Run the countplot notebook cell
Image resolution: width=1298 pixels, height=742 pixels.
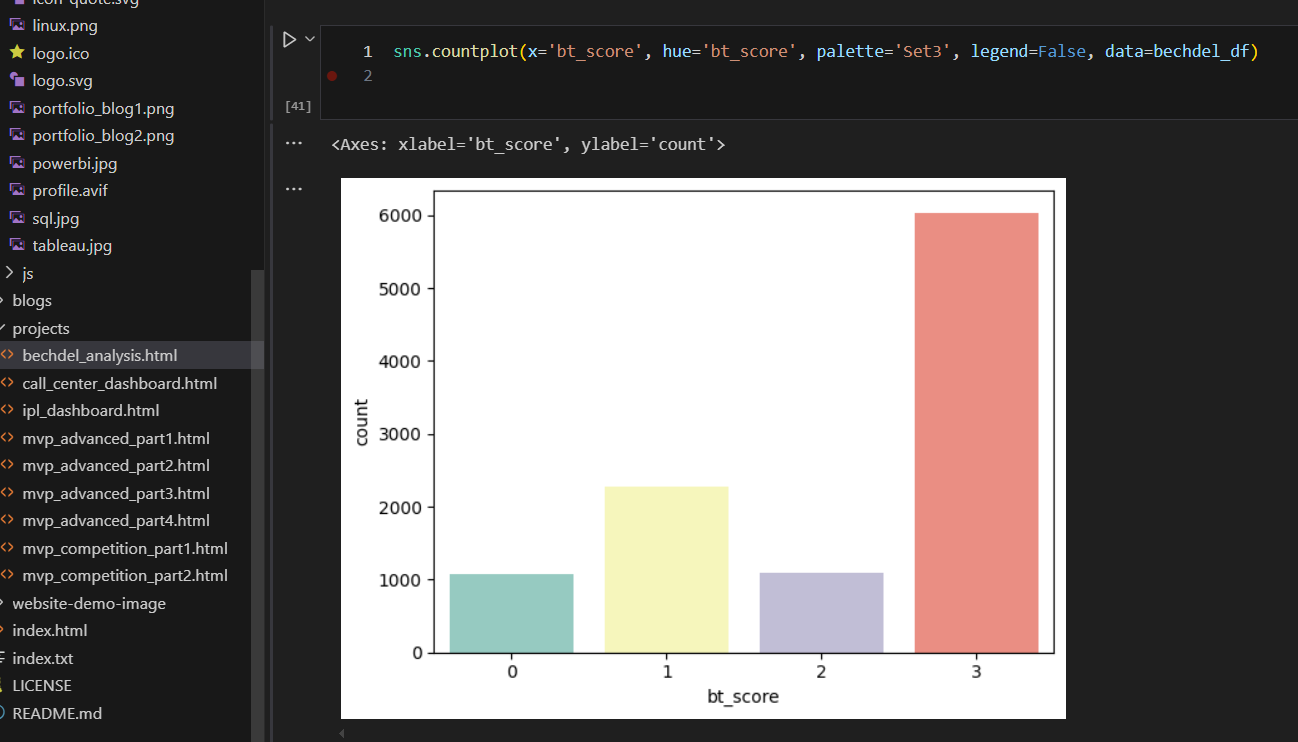pos(289,40)
